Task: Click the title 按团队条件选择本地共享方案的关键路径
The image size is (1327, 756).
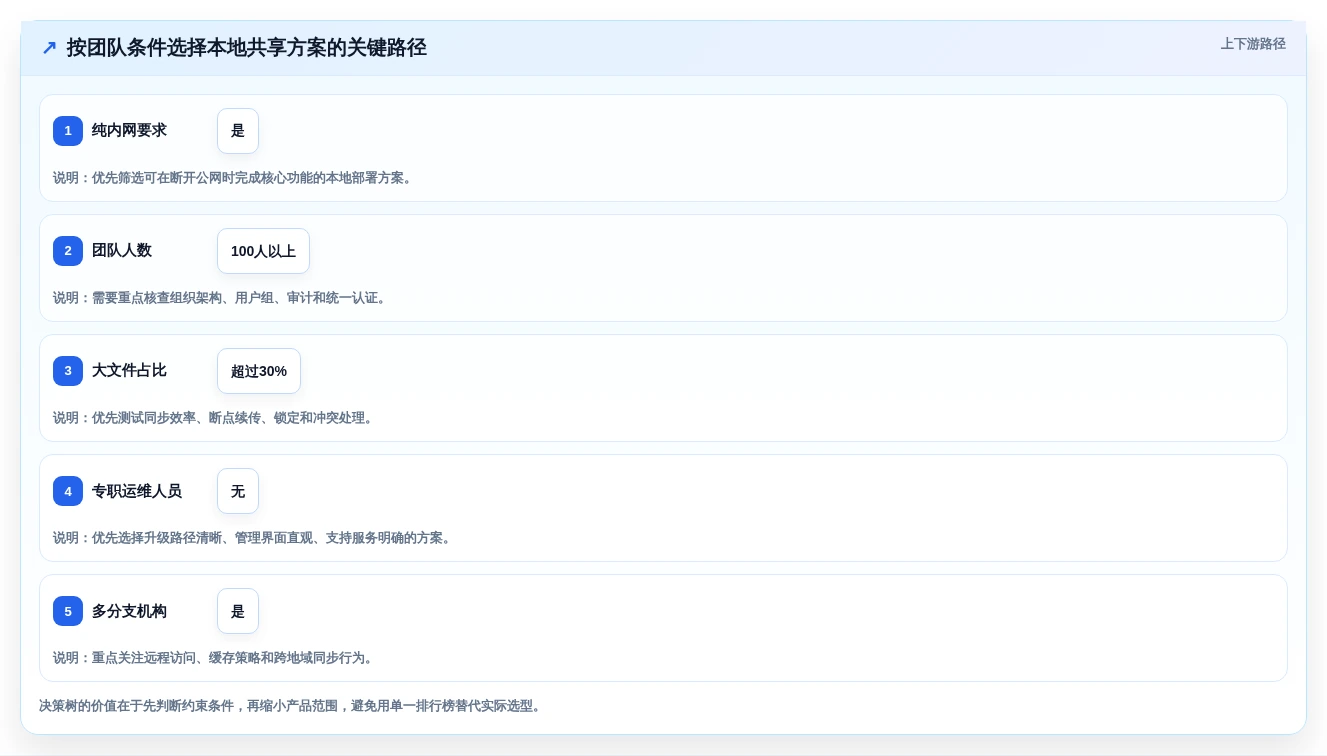Action: 247,48
